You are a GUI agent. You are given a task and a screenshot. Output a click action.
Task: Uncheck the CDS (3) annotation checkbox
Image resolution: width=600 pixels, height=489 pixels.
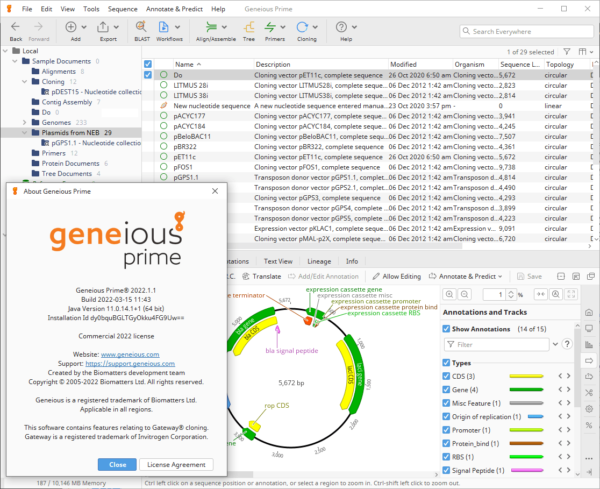pyautogui.click(x=446, y=376)
